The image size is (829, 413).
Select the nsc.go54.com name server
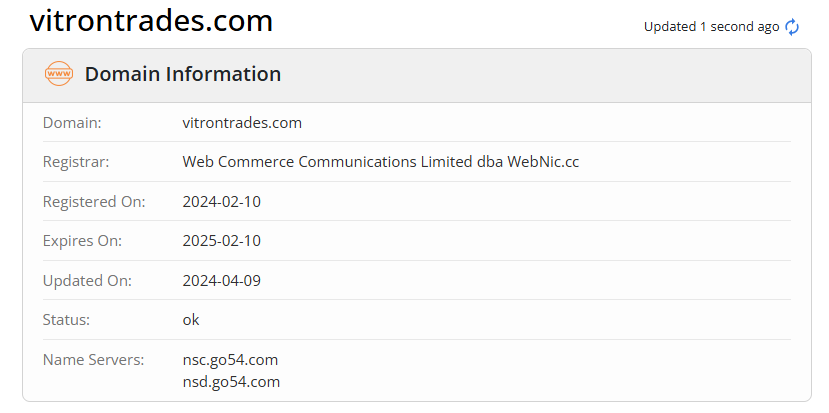[x=230, y=359]
